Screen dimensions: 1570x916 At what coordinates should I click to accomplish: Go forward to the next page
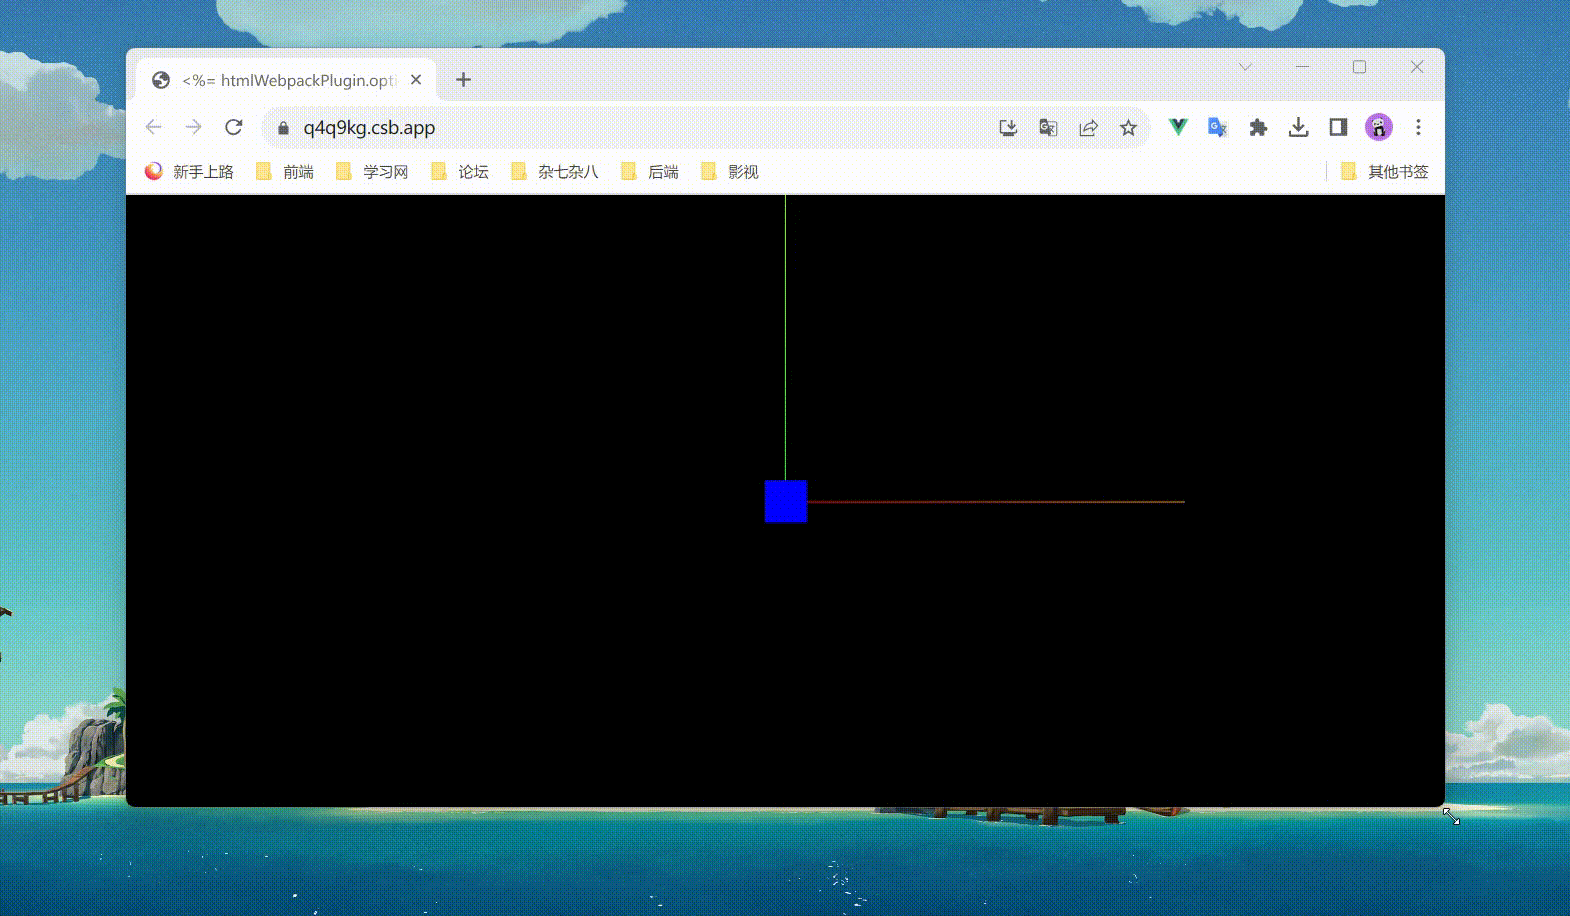pyautogui.click(x=194, y=127)
